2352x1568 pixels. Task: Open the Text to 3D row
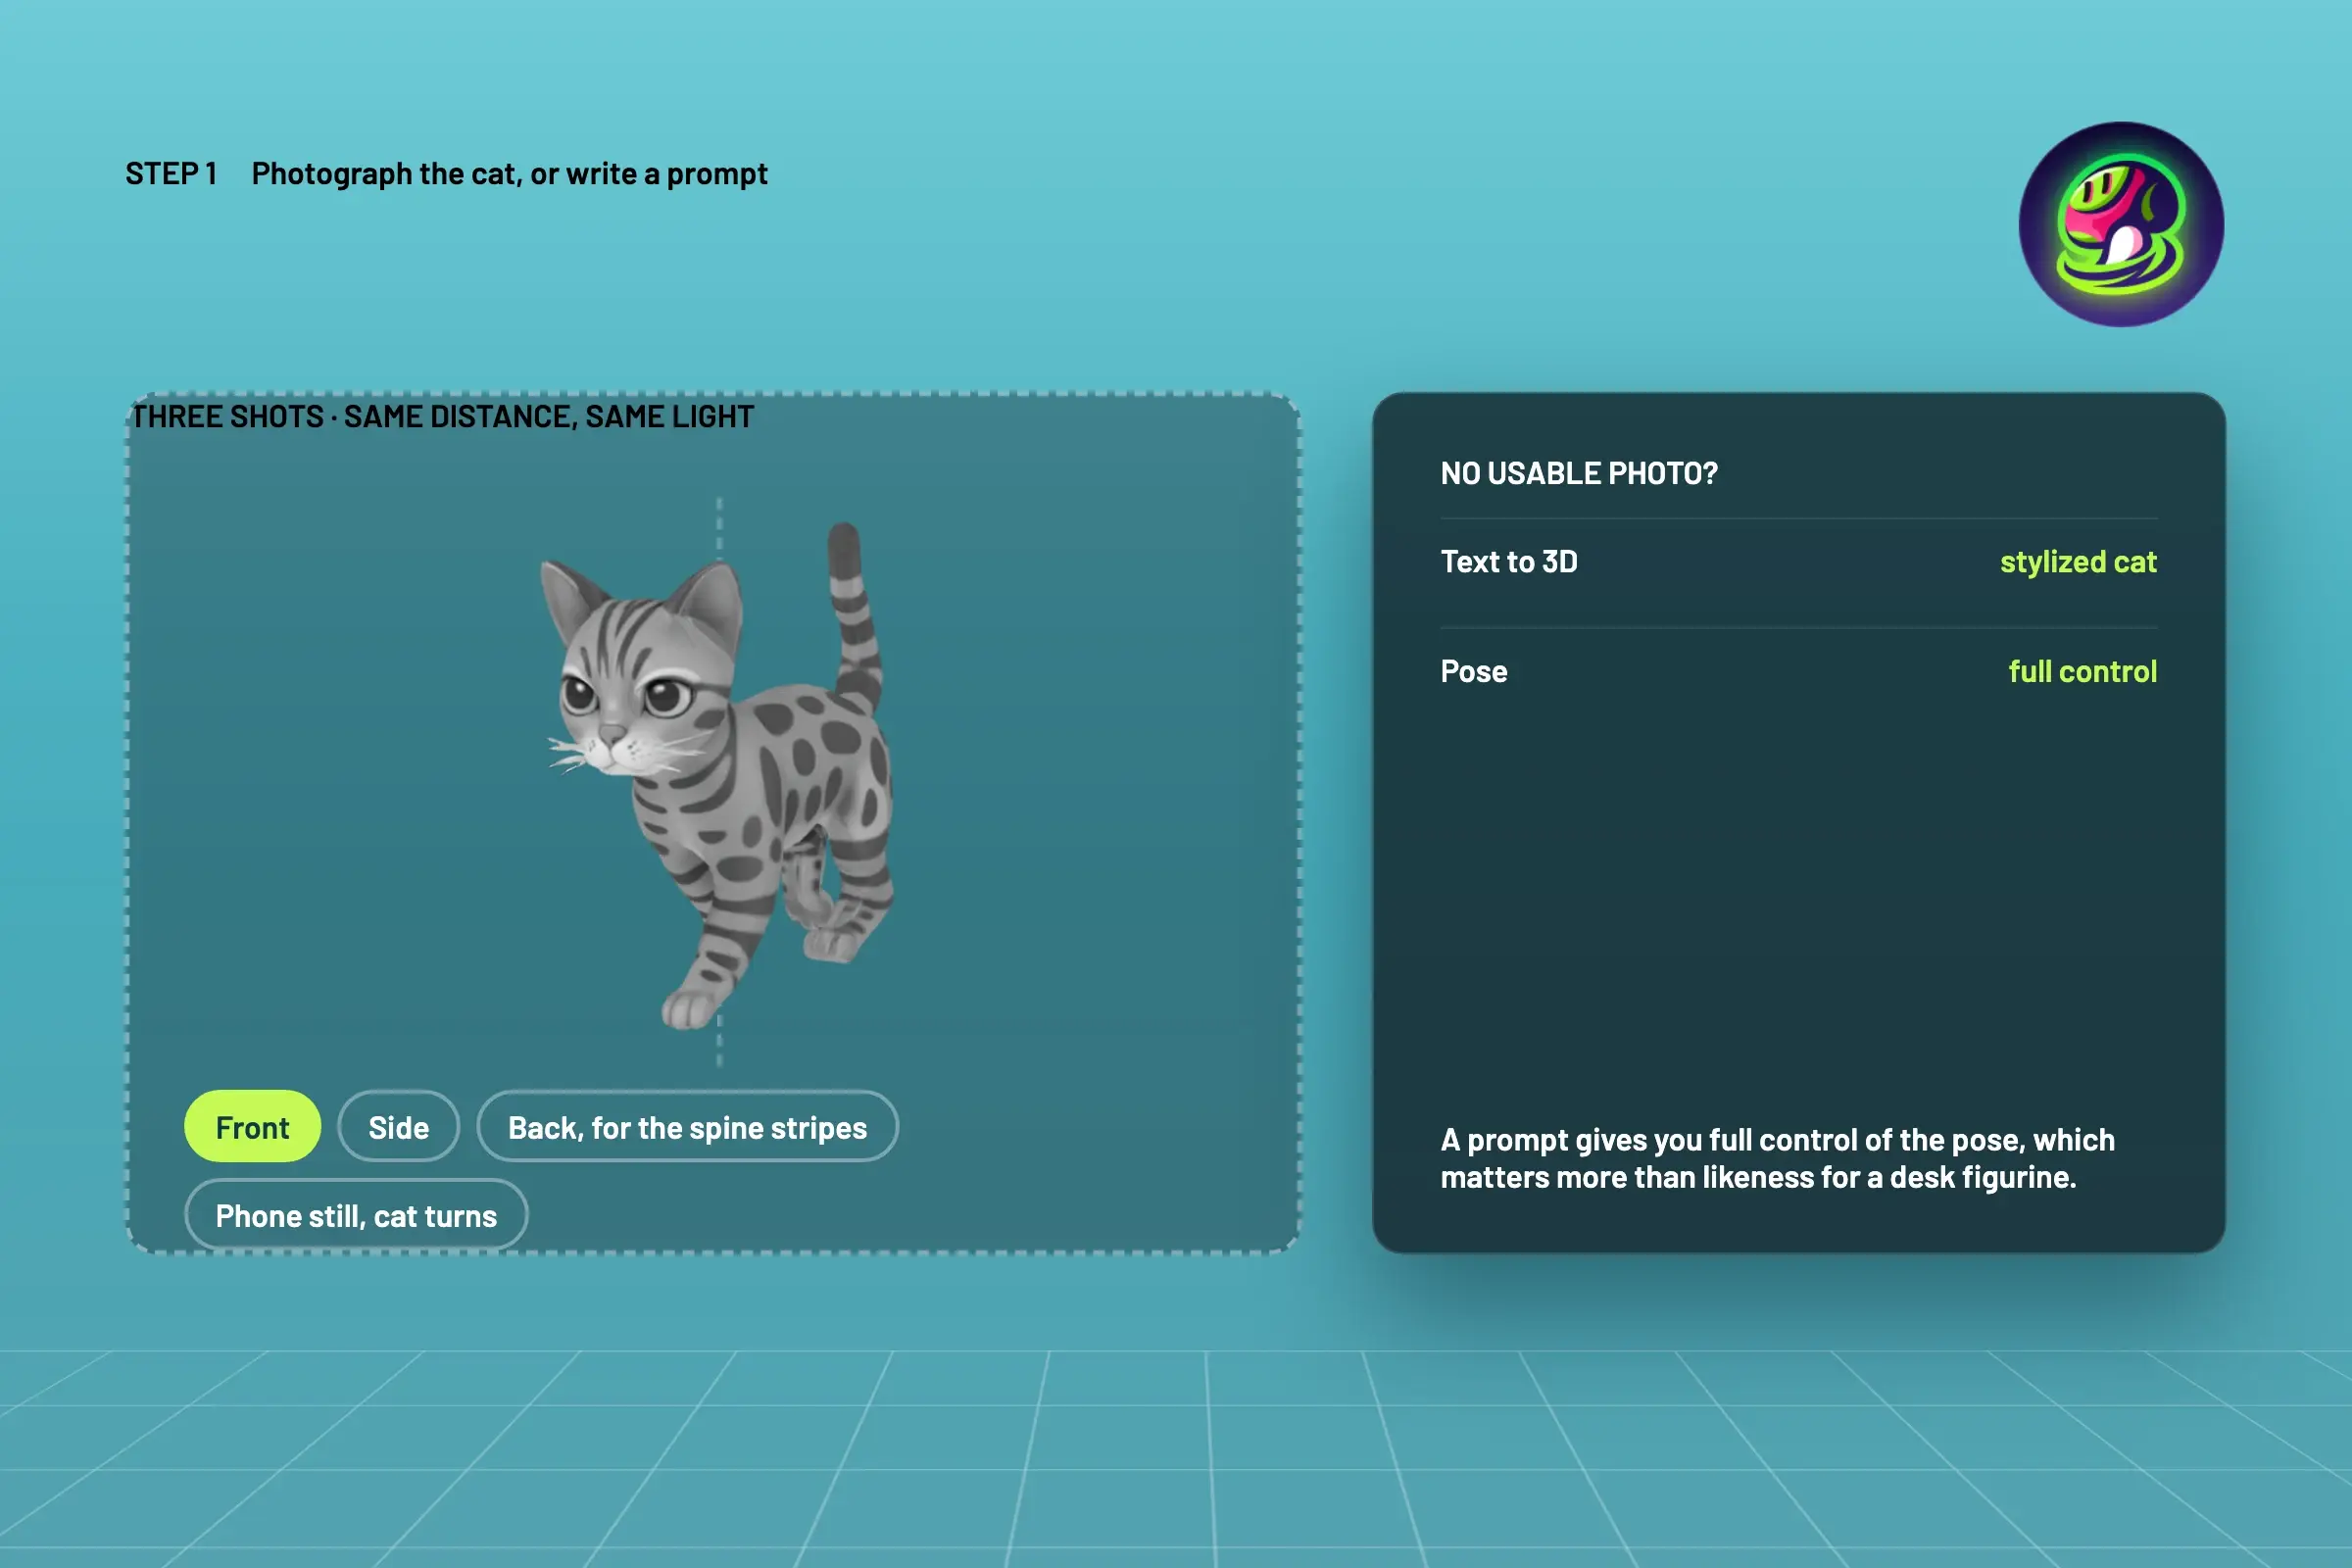click(x=1798, y=562)
